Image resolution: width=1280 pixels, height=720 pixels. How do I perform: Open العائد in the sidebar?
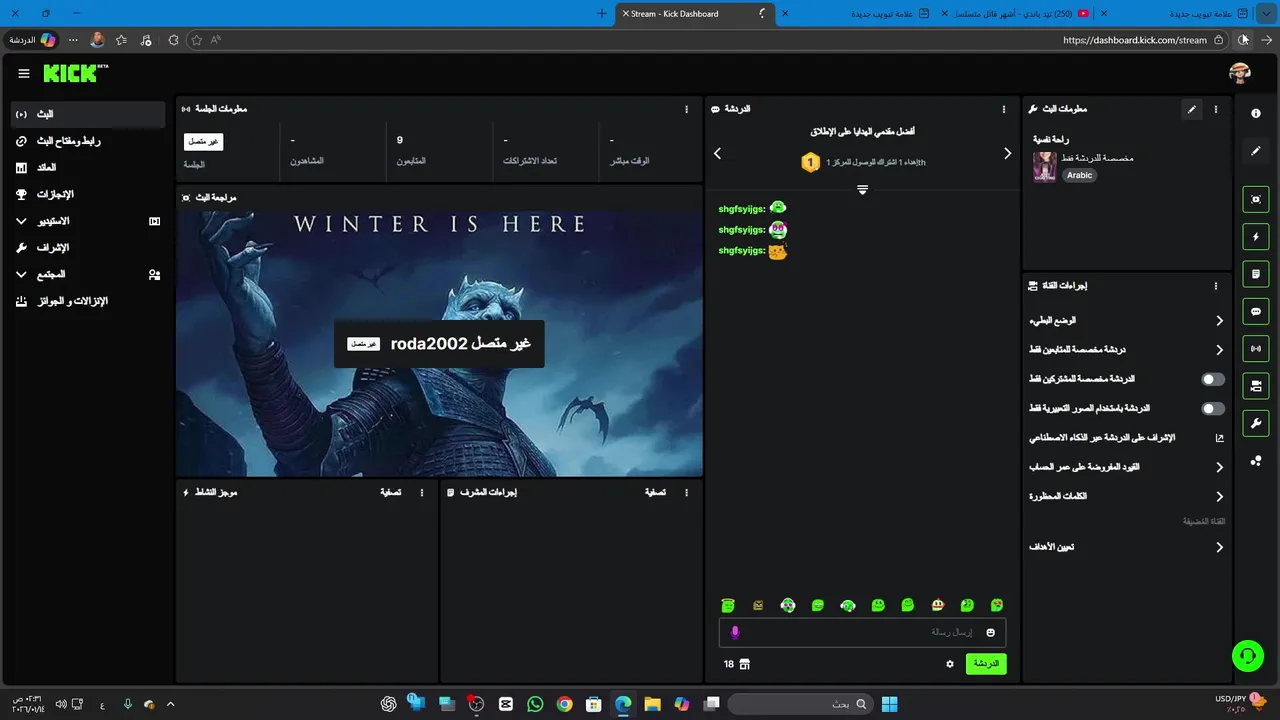pyautogui.click(x=88, y=167)
